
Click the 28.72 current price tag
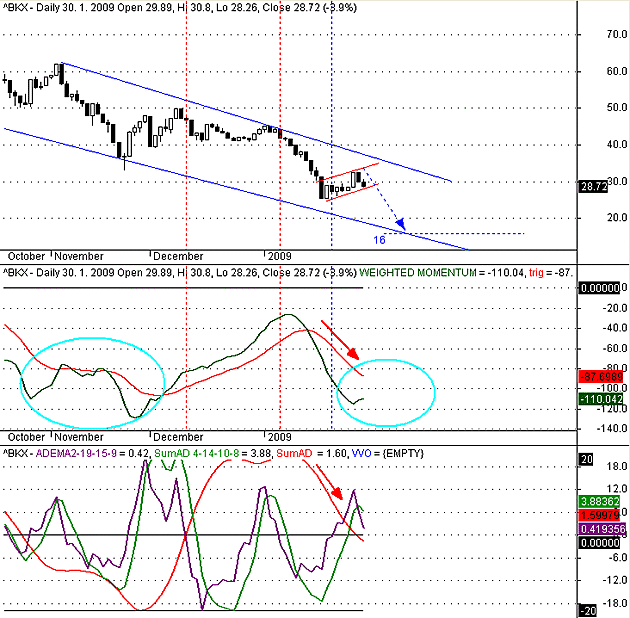click(593, 186)
